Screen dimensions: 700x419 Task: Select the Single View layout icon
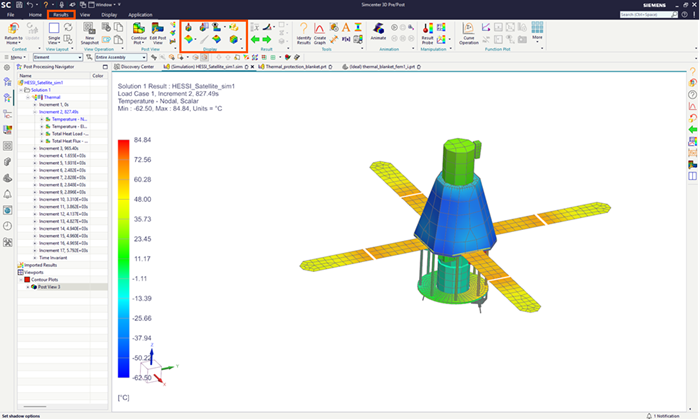coord(54,30)
